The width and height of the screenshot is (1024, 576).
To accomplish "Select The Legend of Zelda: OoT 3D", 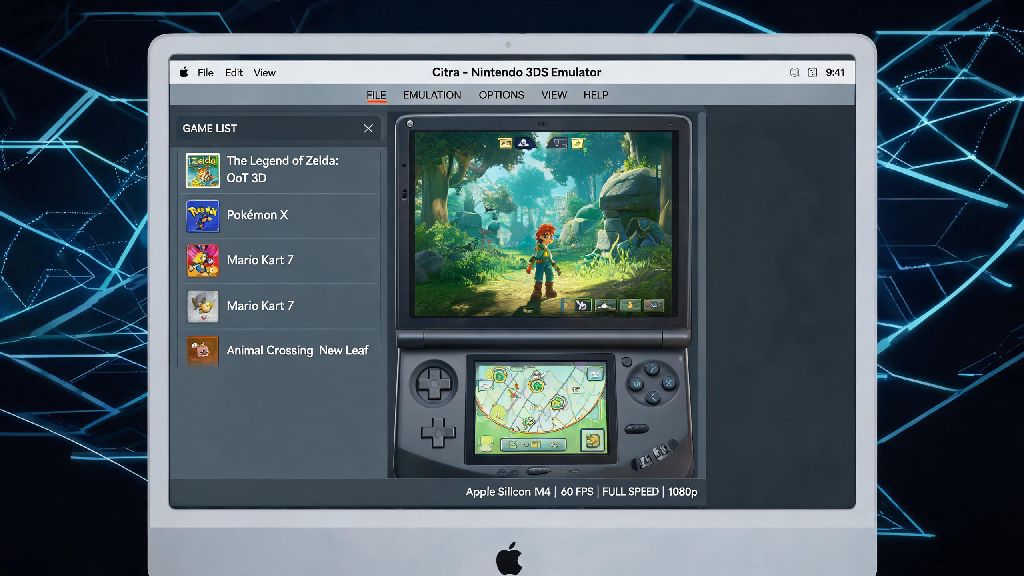I will point(279,170).
